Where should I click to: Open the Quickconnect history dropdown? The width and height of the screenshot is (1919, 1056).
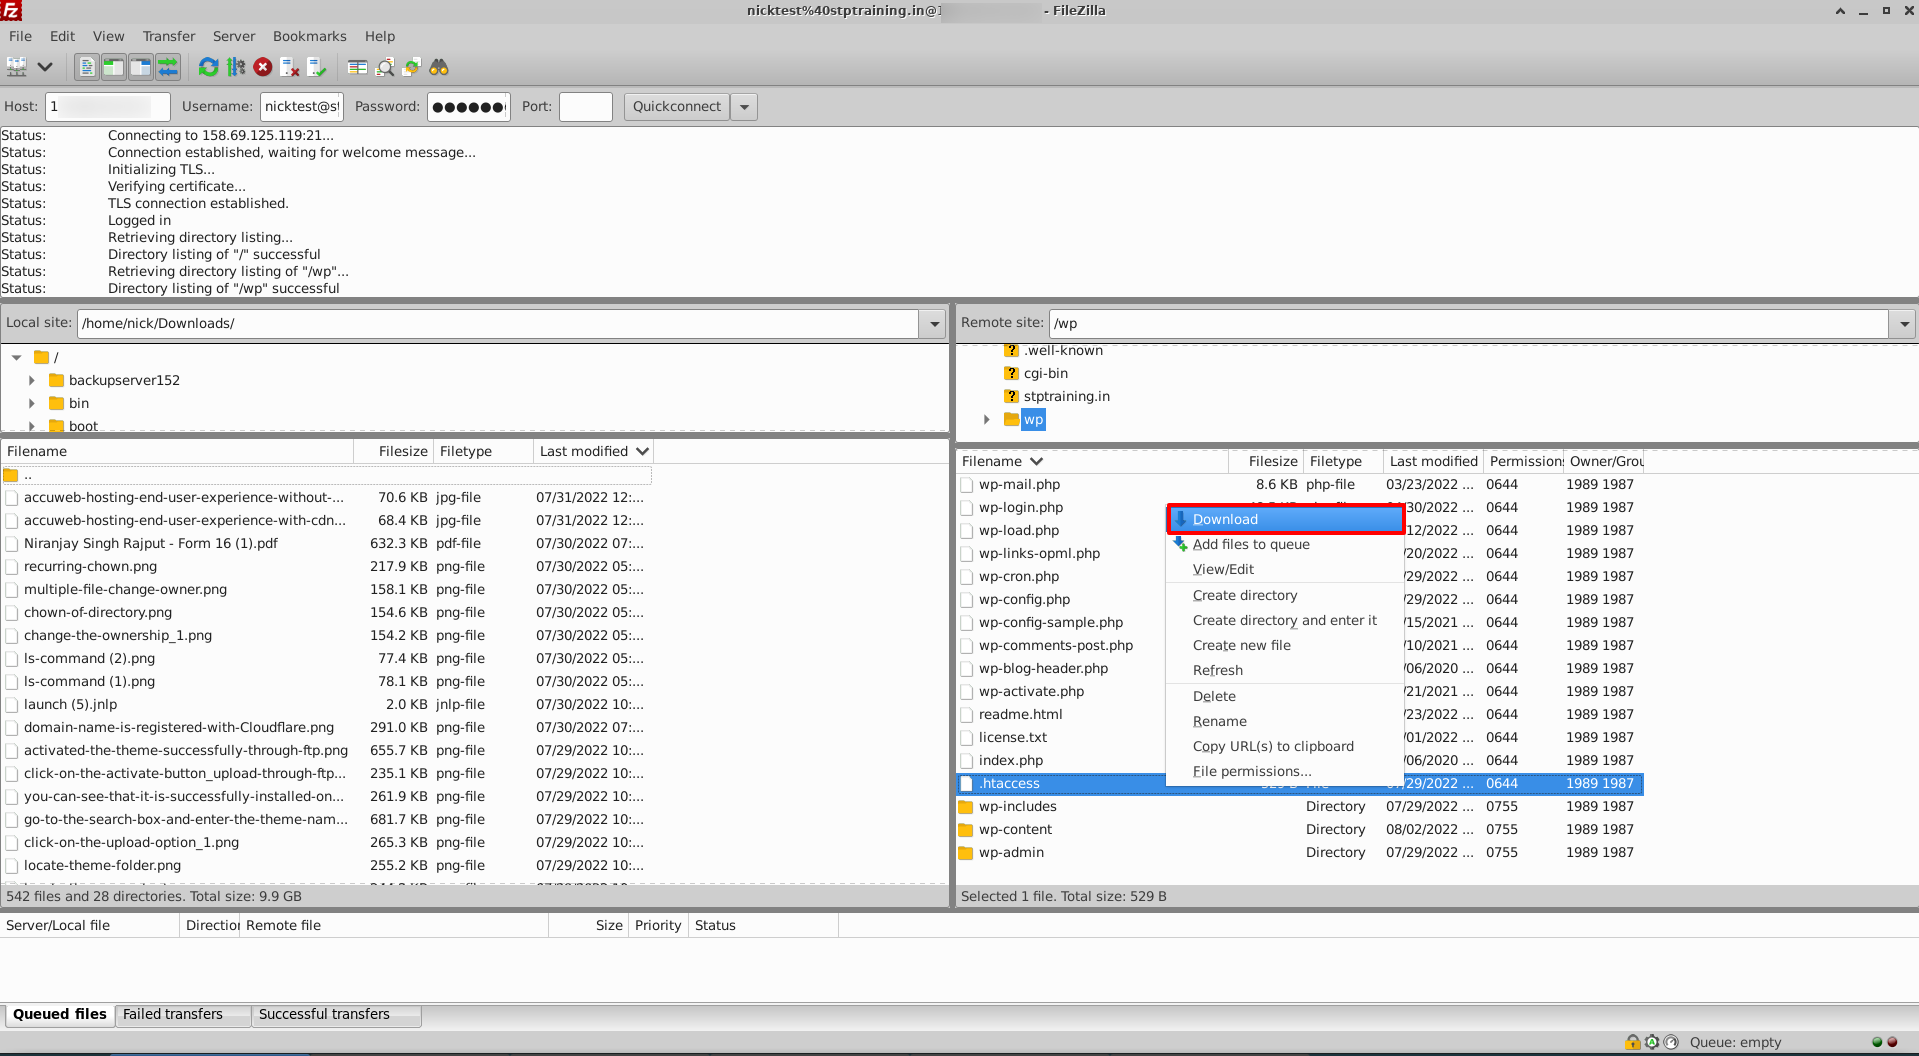pyautogui.click(x=744, y=106)
